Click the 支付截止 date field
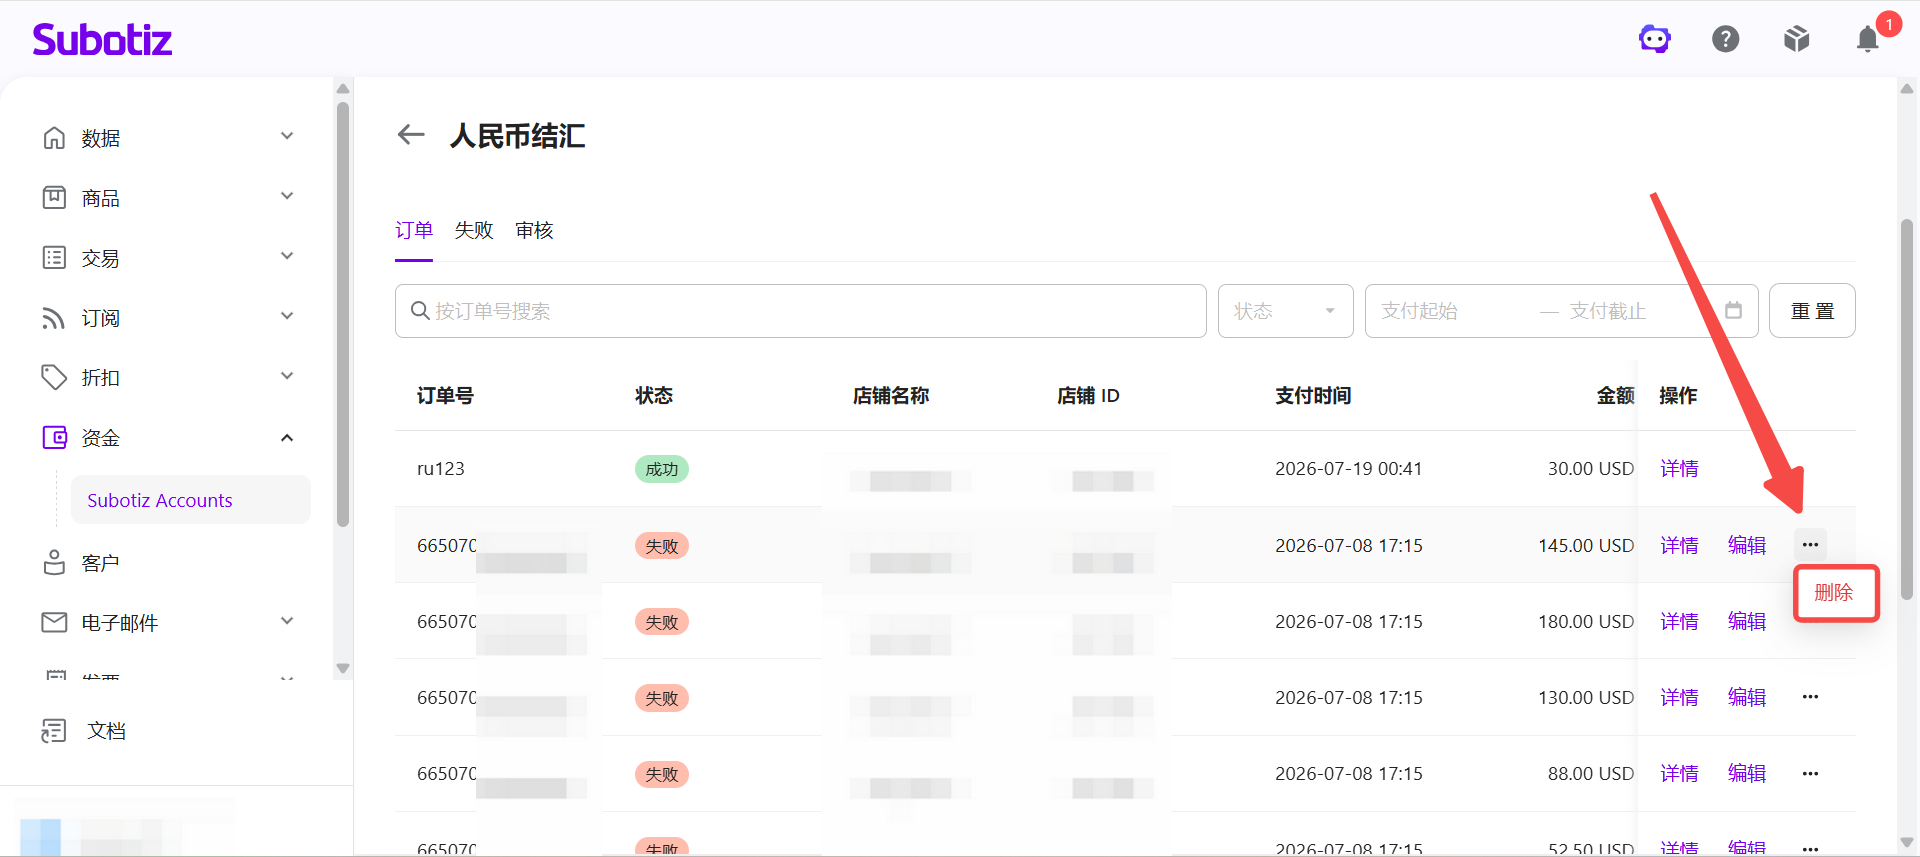Image resolution: width=1920 pixels, height=857 pixels. [1640, 311]
